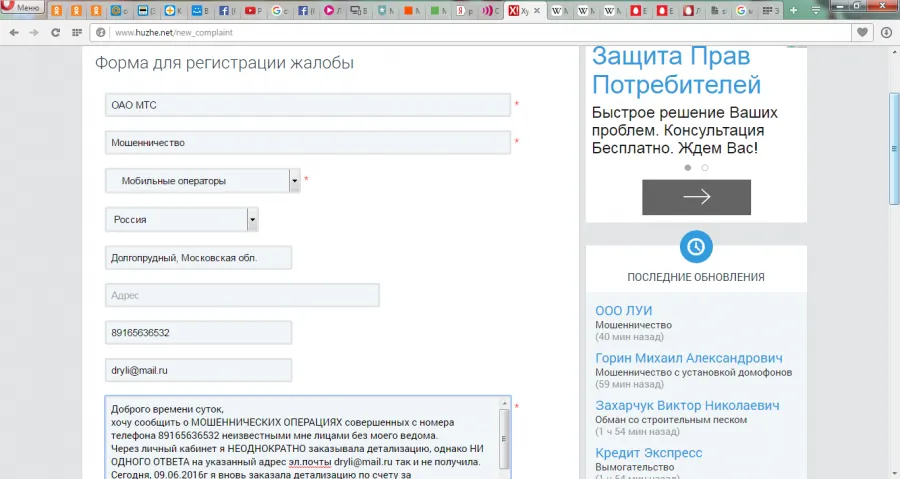Switch to the blue plus-circle icon tab
Image resolution: width=900 pixels, height=479 pixels.
click(173, 10)
